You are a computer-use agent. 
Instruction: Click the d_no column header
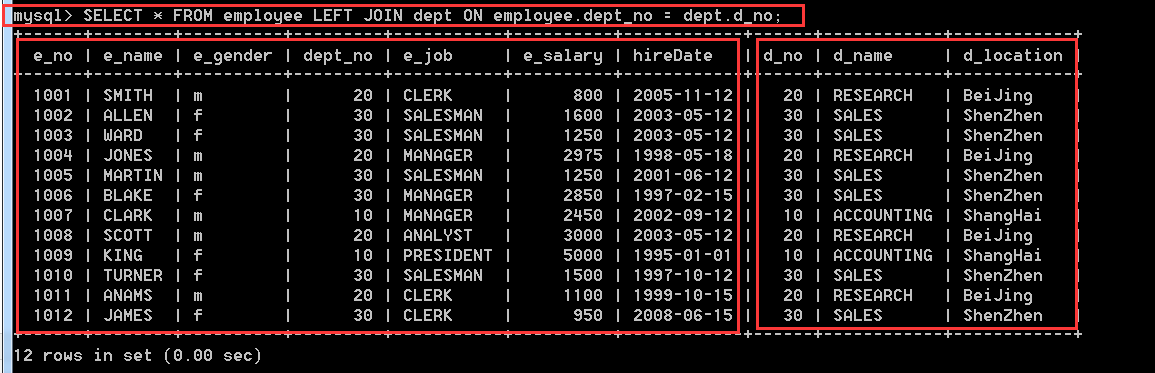pos(783,55)
